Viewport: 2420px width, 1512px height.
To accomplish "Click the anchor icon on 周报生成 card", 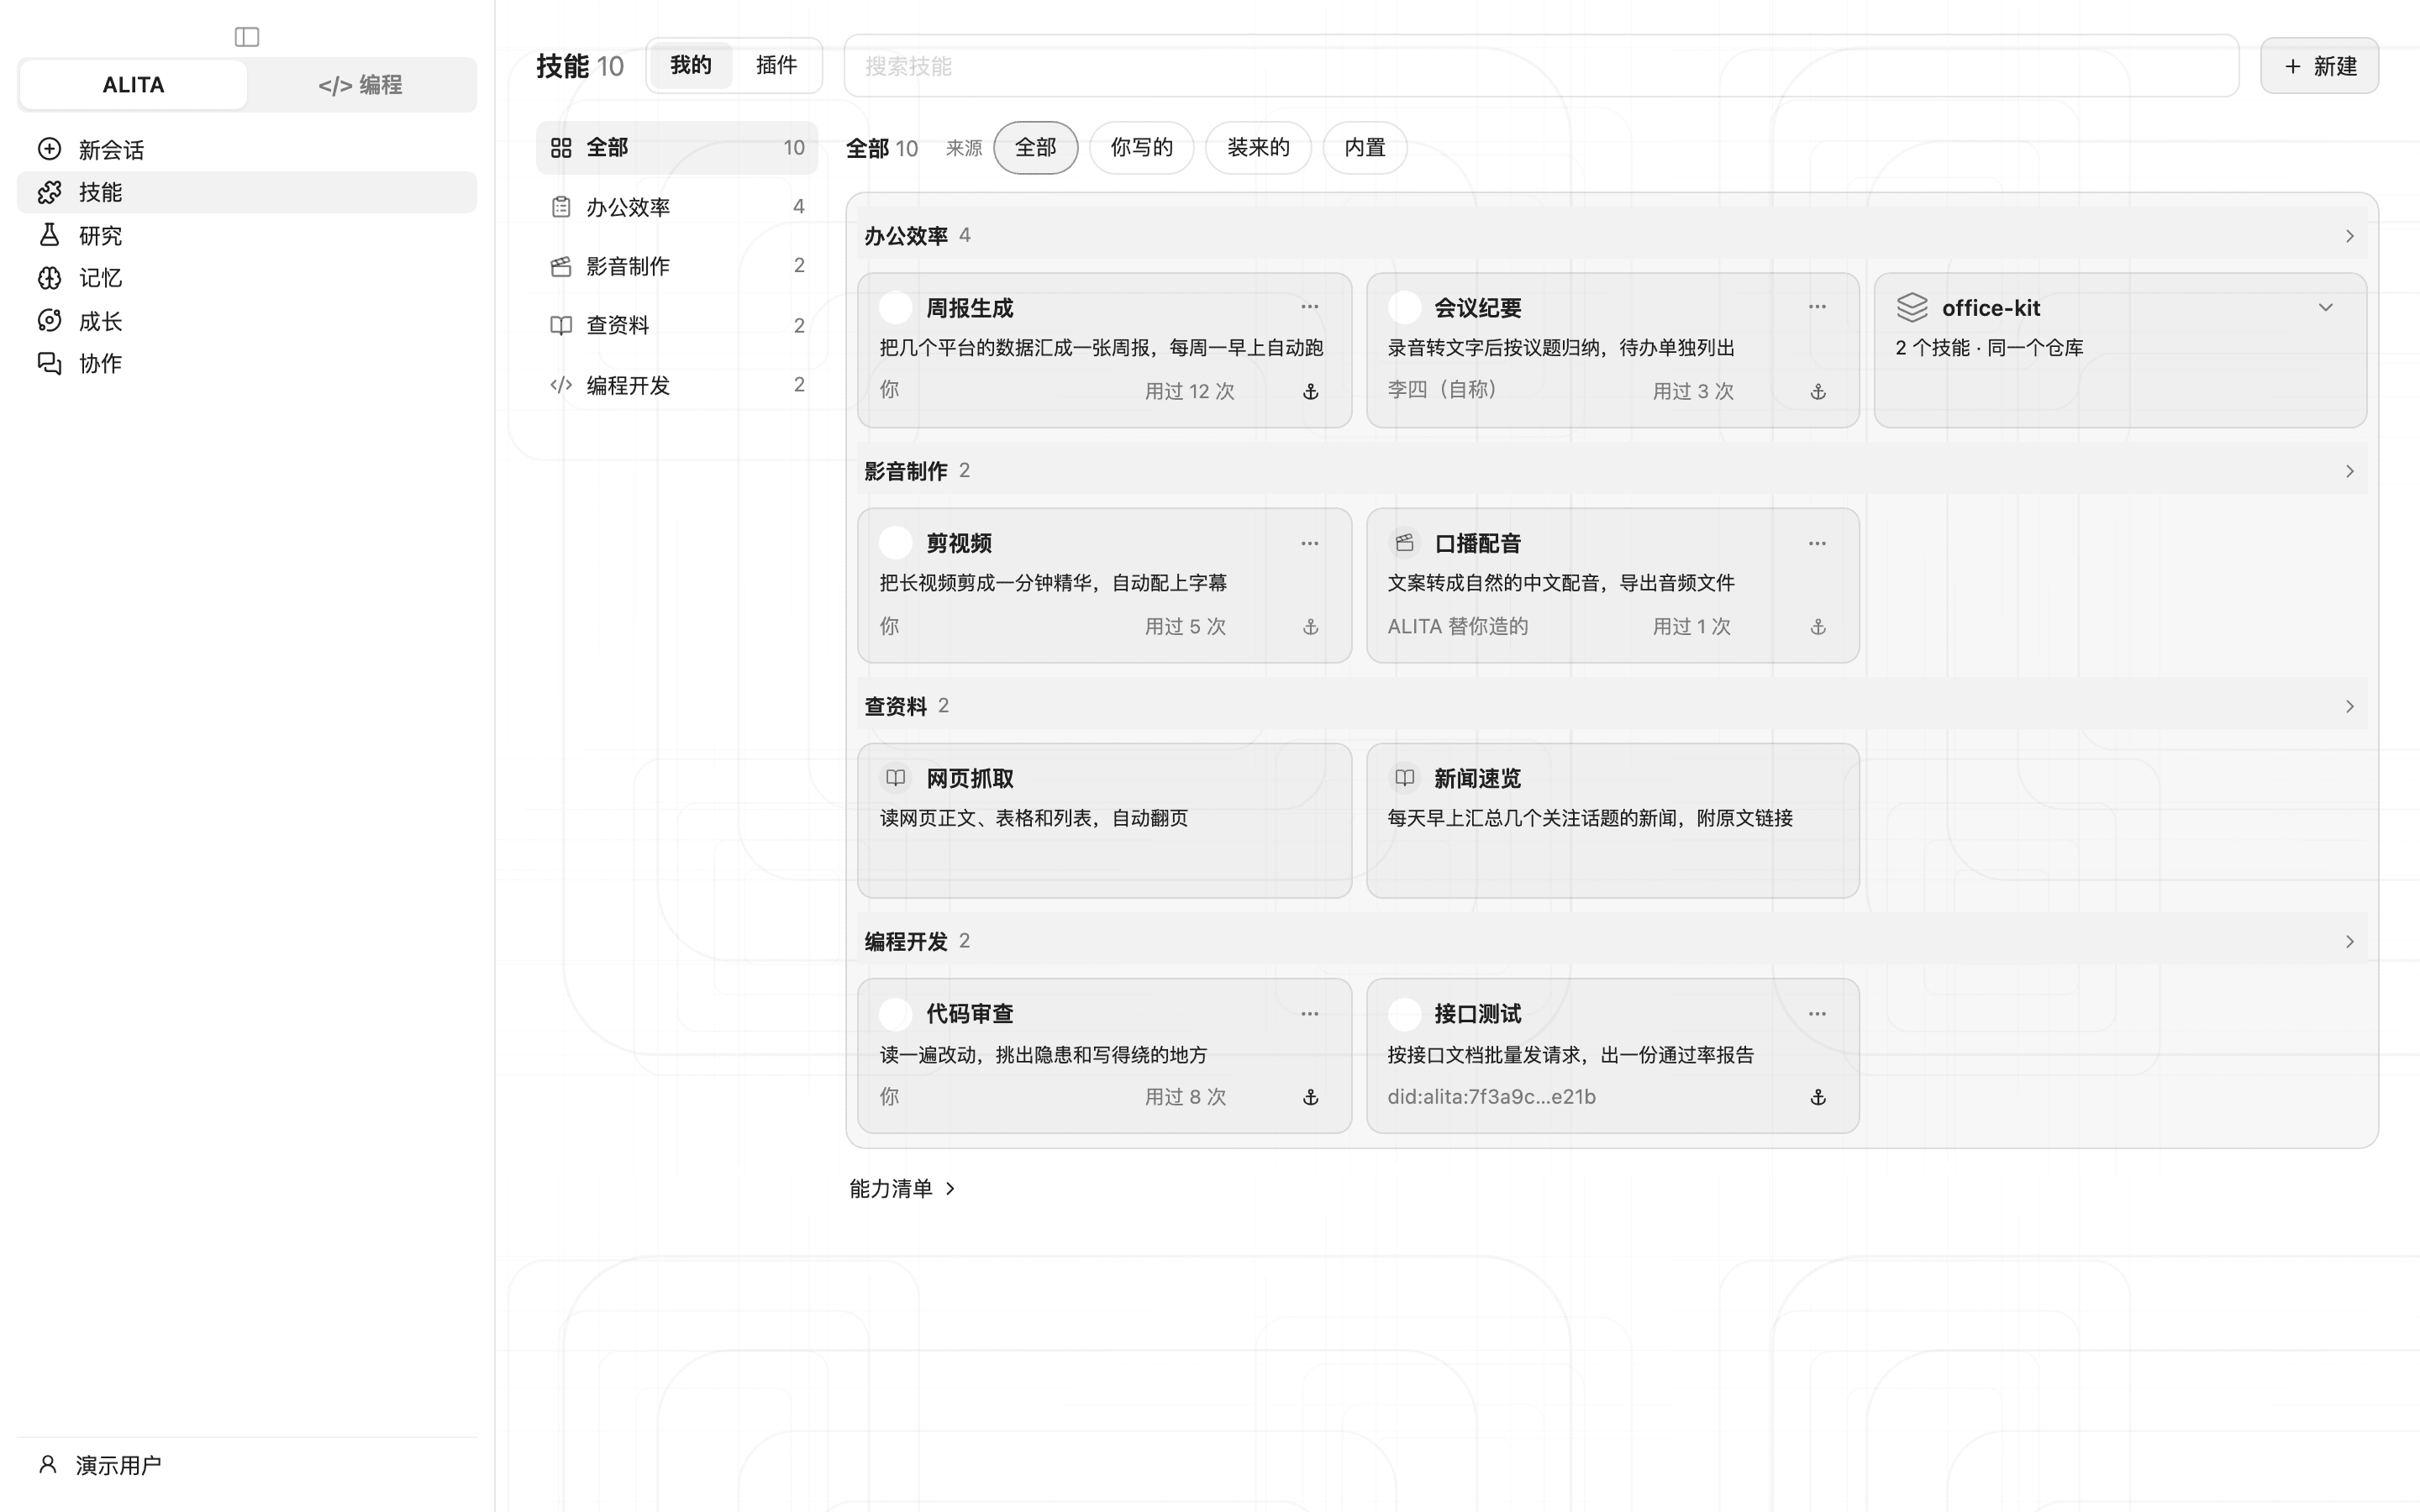I will 1310,392.
